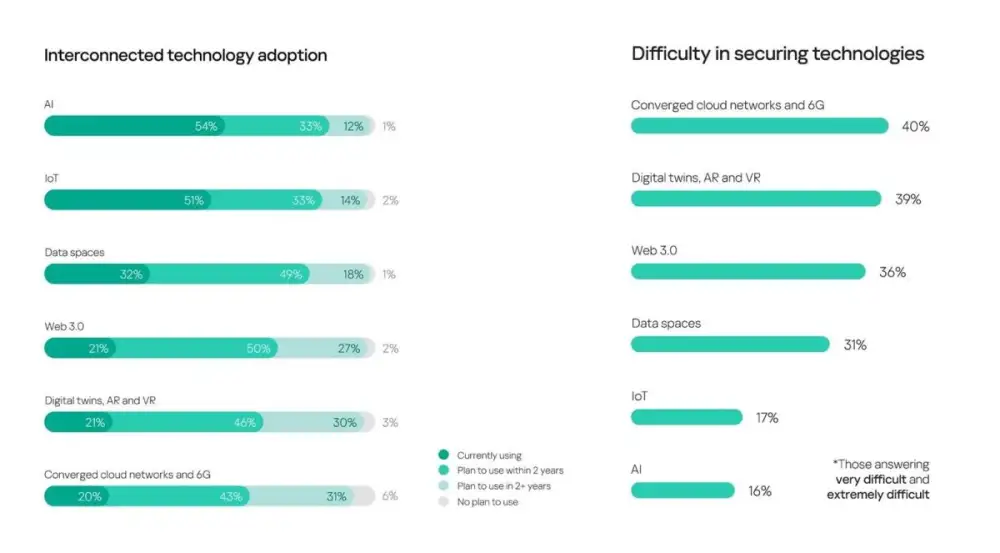Click the "Interconnected technology adoption" title

coord(185,55)
